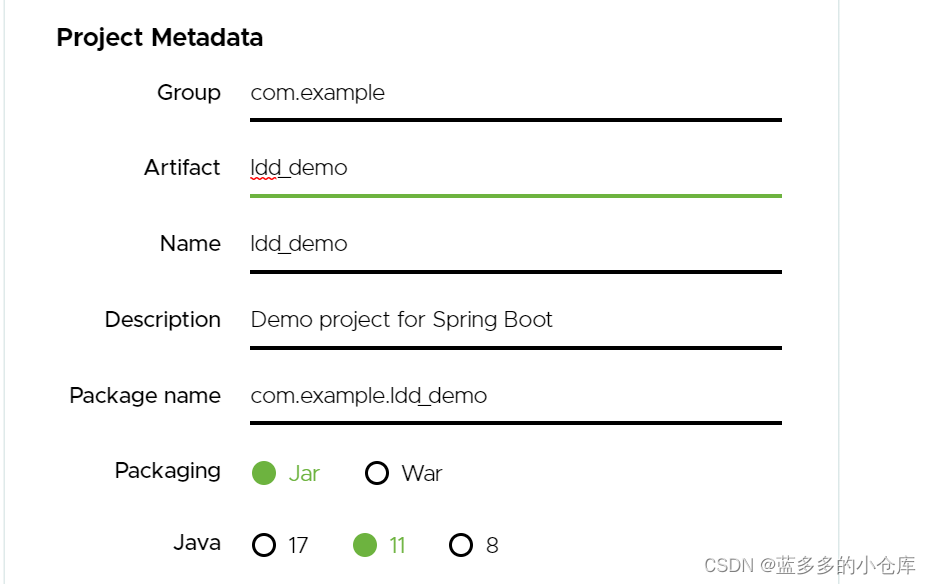Select the com.example Group value

tap(317, 93)
